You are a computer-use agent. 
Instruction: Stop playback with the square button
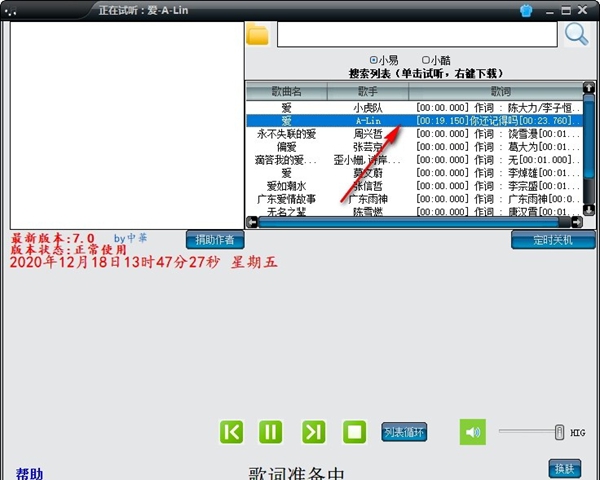354,432
